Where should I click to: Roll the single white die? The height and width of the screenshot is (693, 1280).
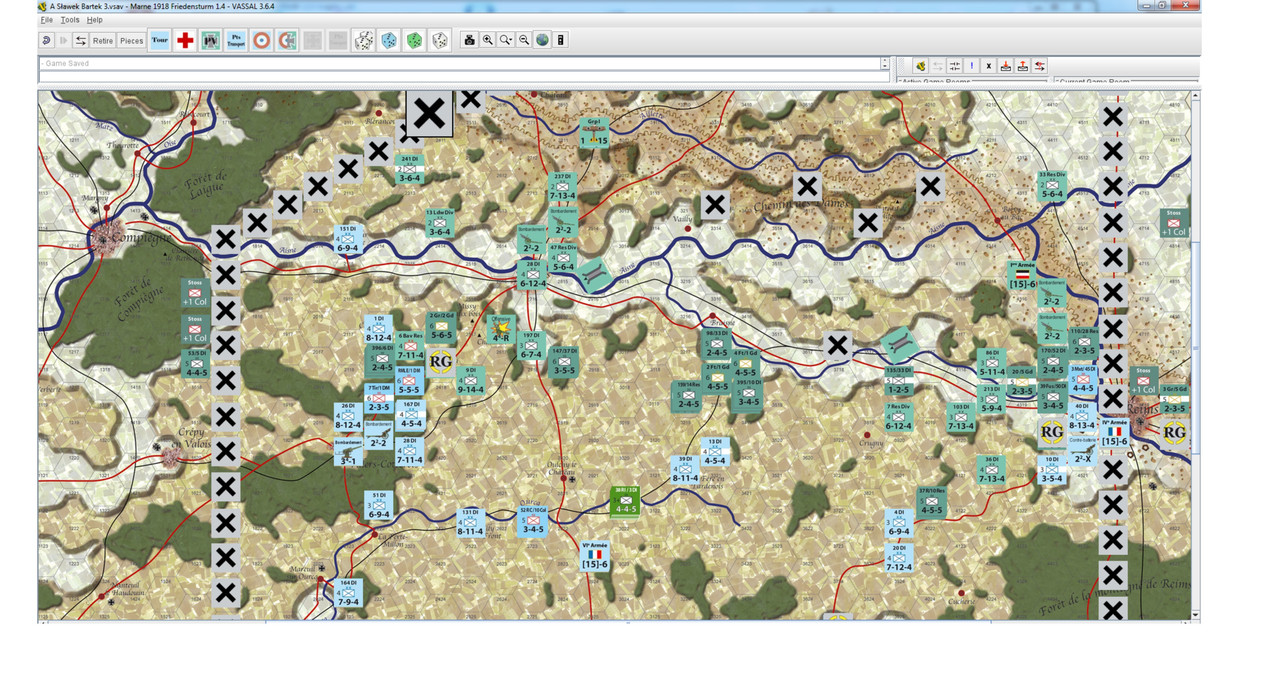point(439,40)
